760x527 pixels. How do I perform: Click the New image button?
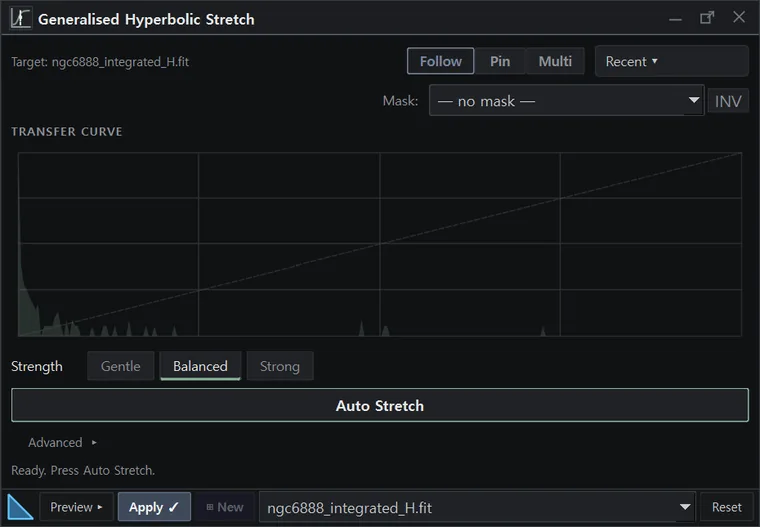tap(224, 507)
